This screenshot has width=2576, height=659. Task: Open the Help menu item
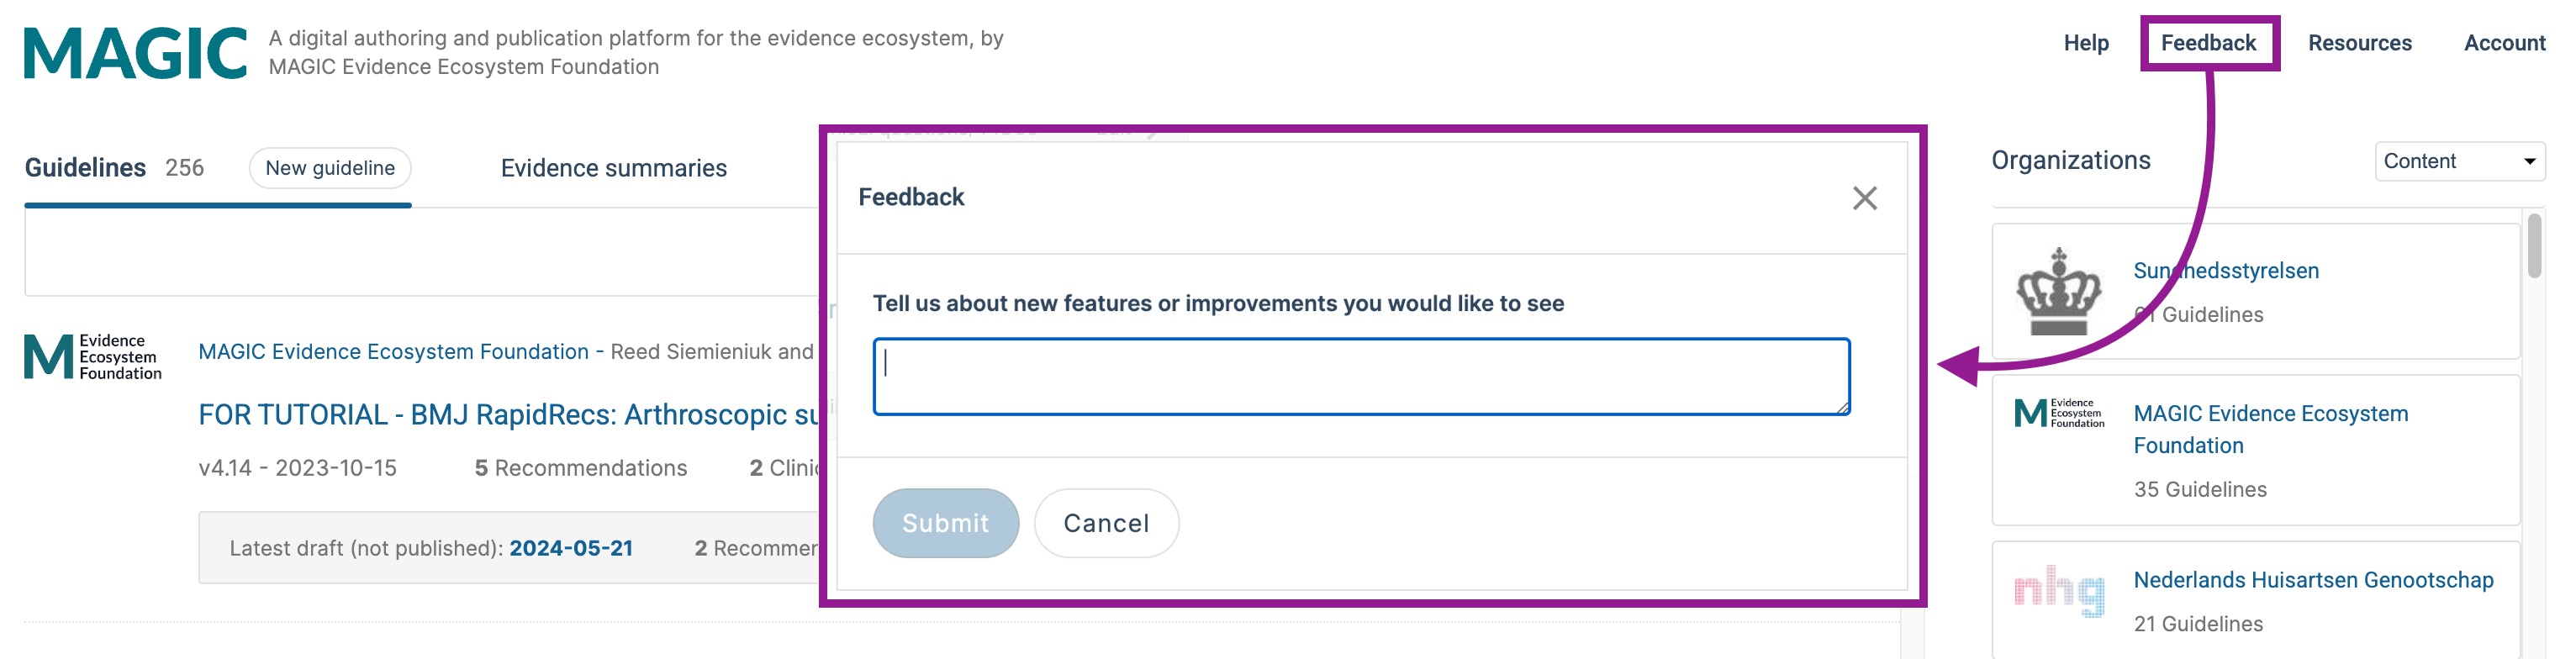[2086, 43]
